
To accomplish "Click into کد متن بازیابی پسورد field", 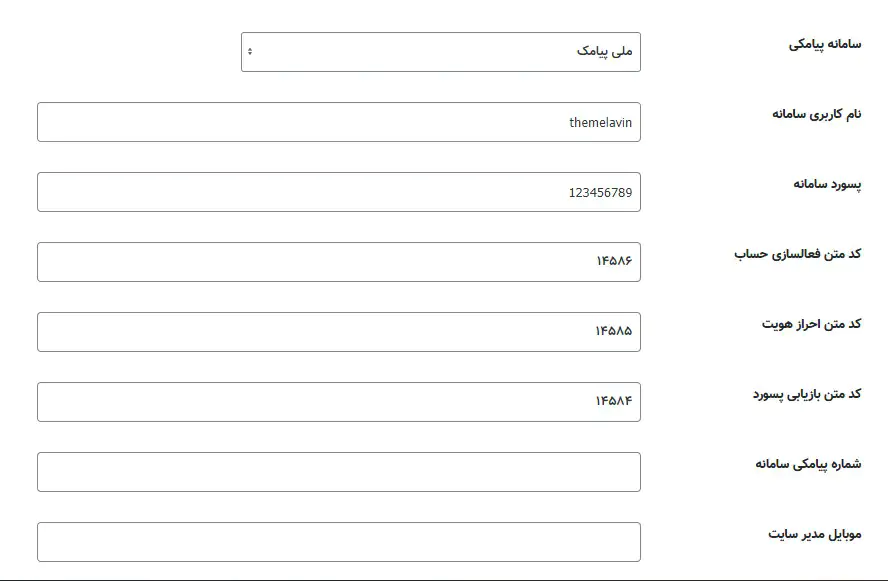I will (338, 402).
